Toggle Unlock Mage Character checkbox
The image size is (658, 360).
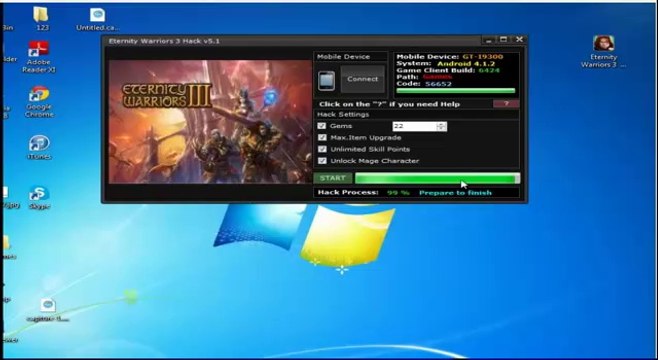[322, 161]
